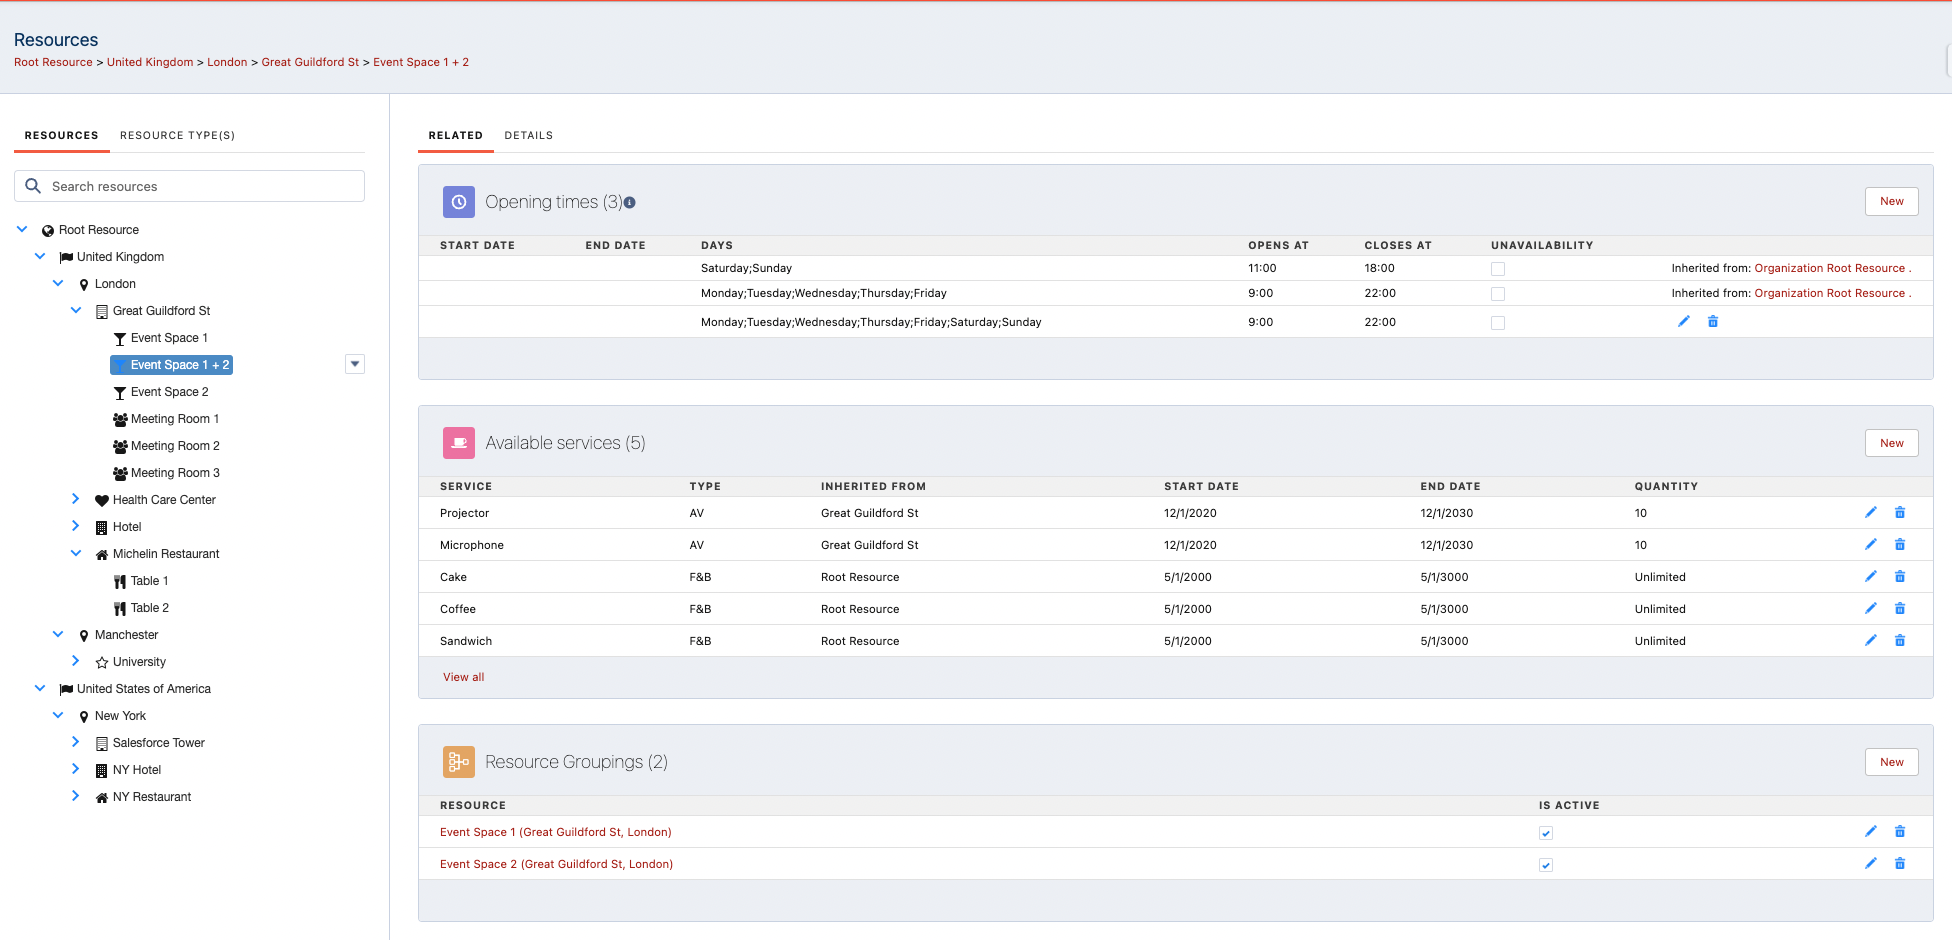Click the edit pencil for Projector service
The width and height of the screenshot is (1952, 940).
tap(1870, 513)
